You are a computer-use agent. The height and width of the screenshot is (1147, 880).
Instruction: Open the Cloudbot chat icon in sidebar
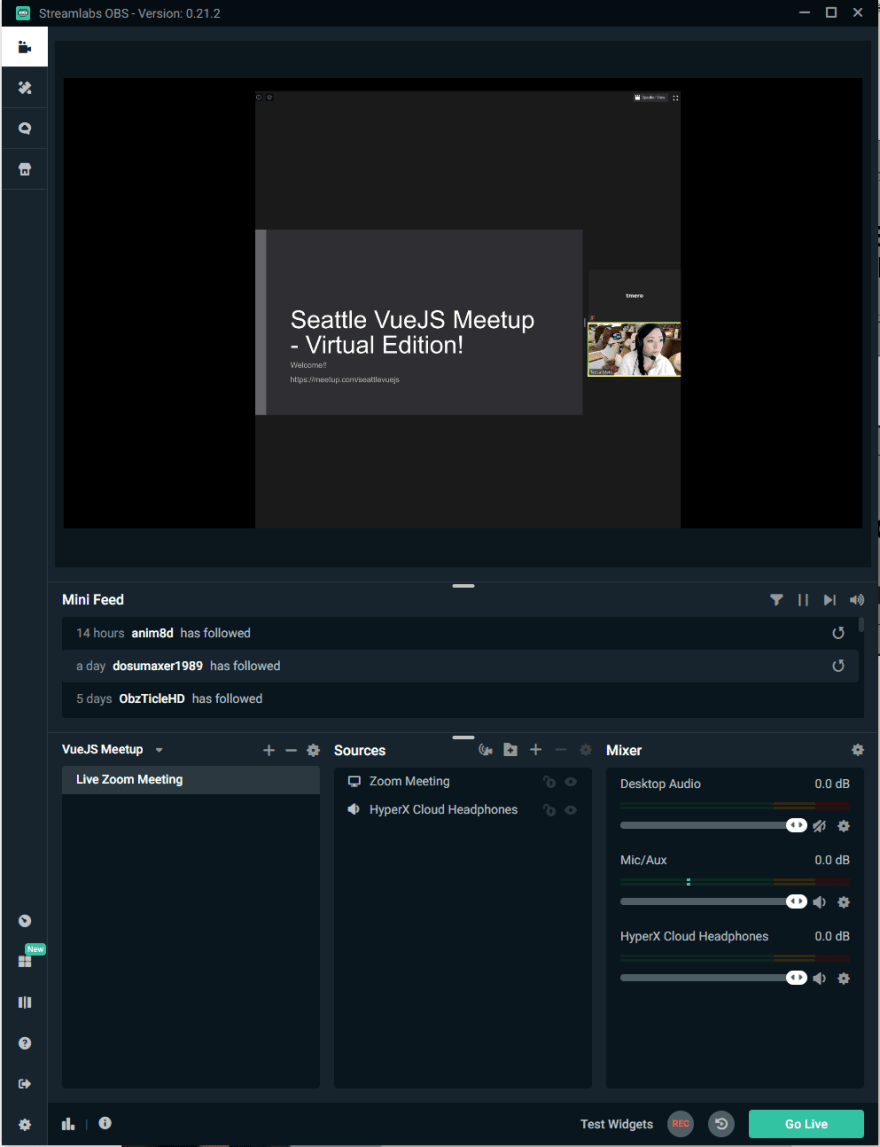coord(25,129)
